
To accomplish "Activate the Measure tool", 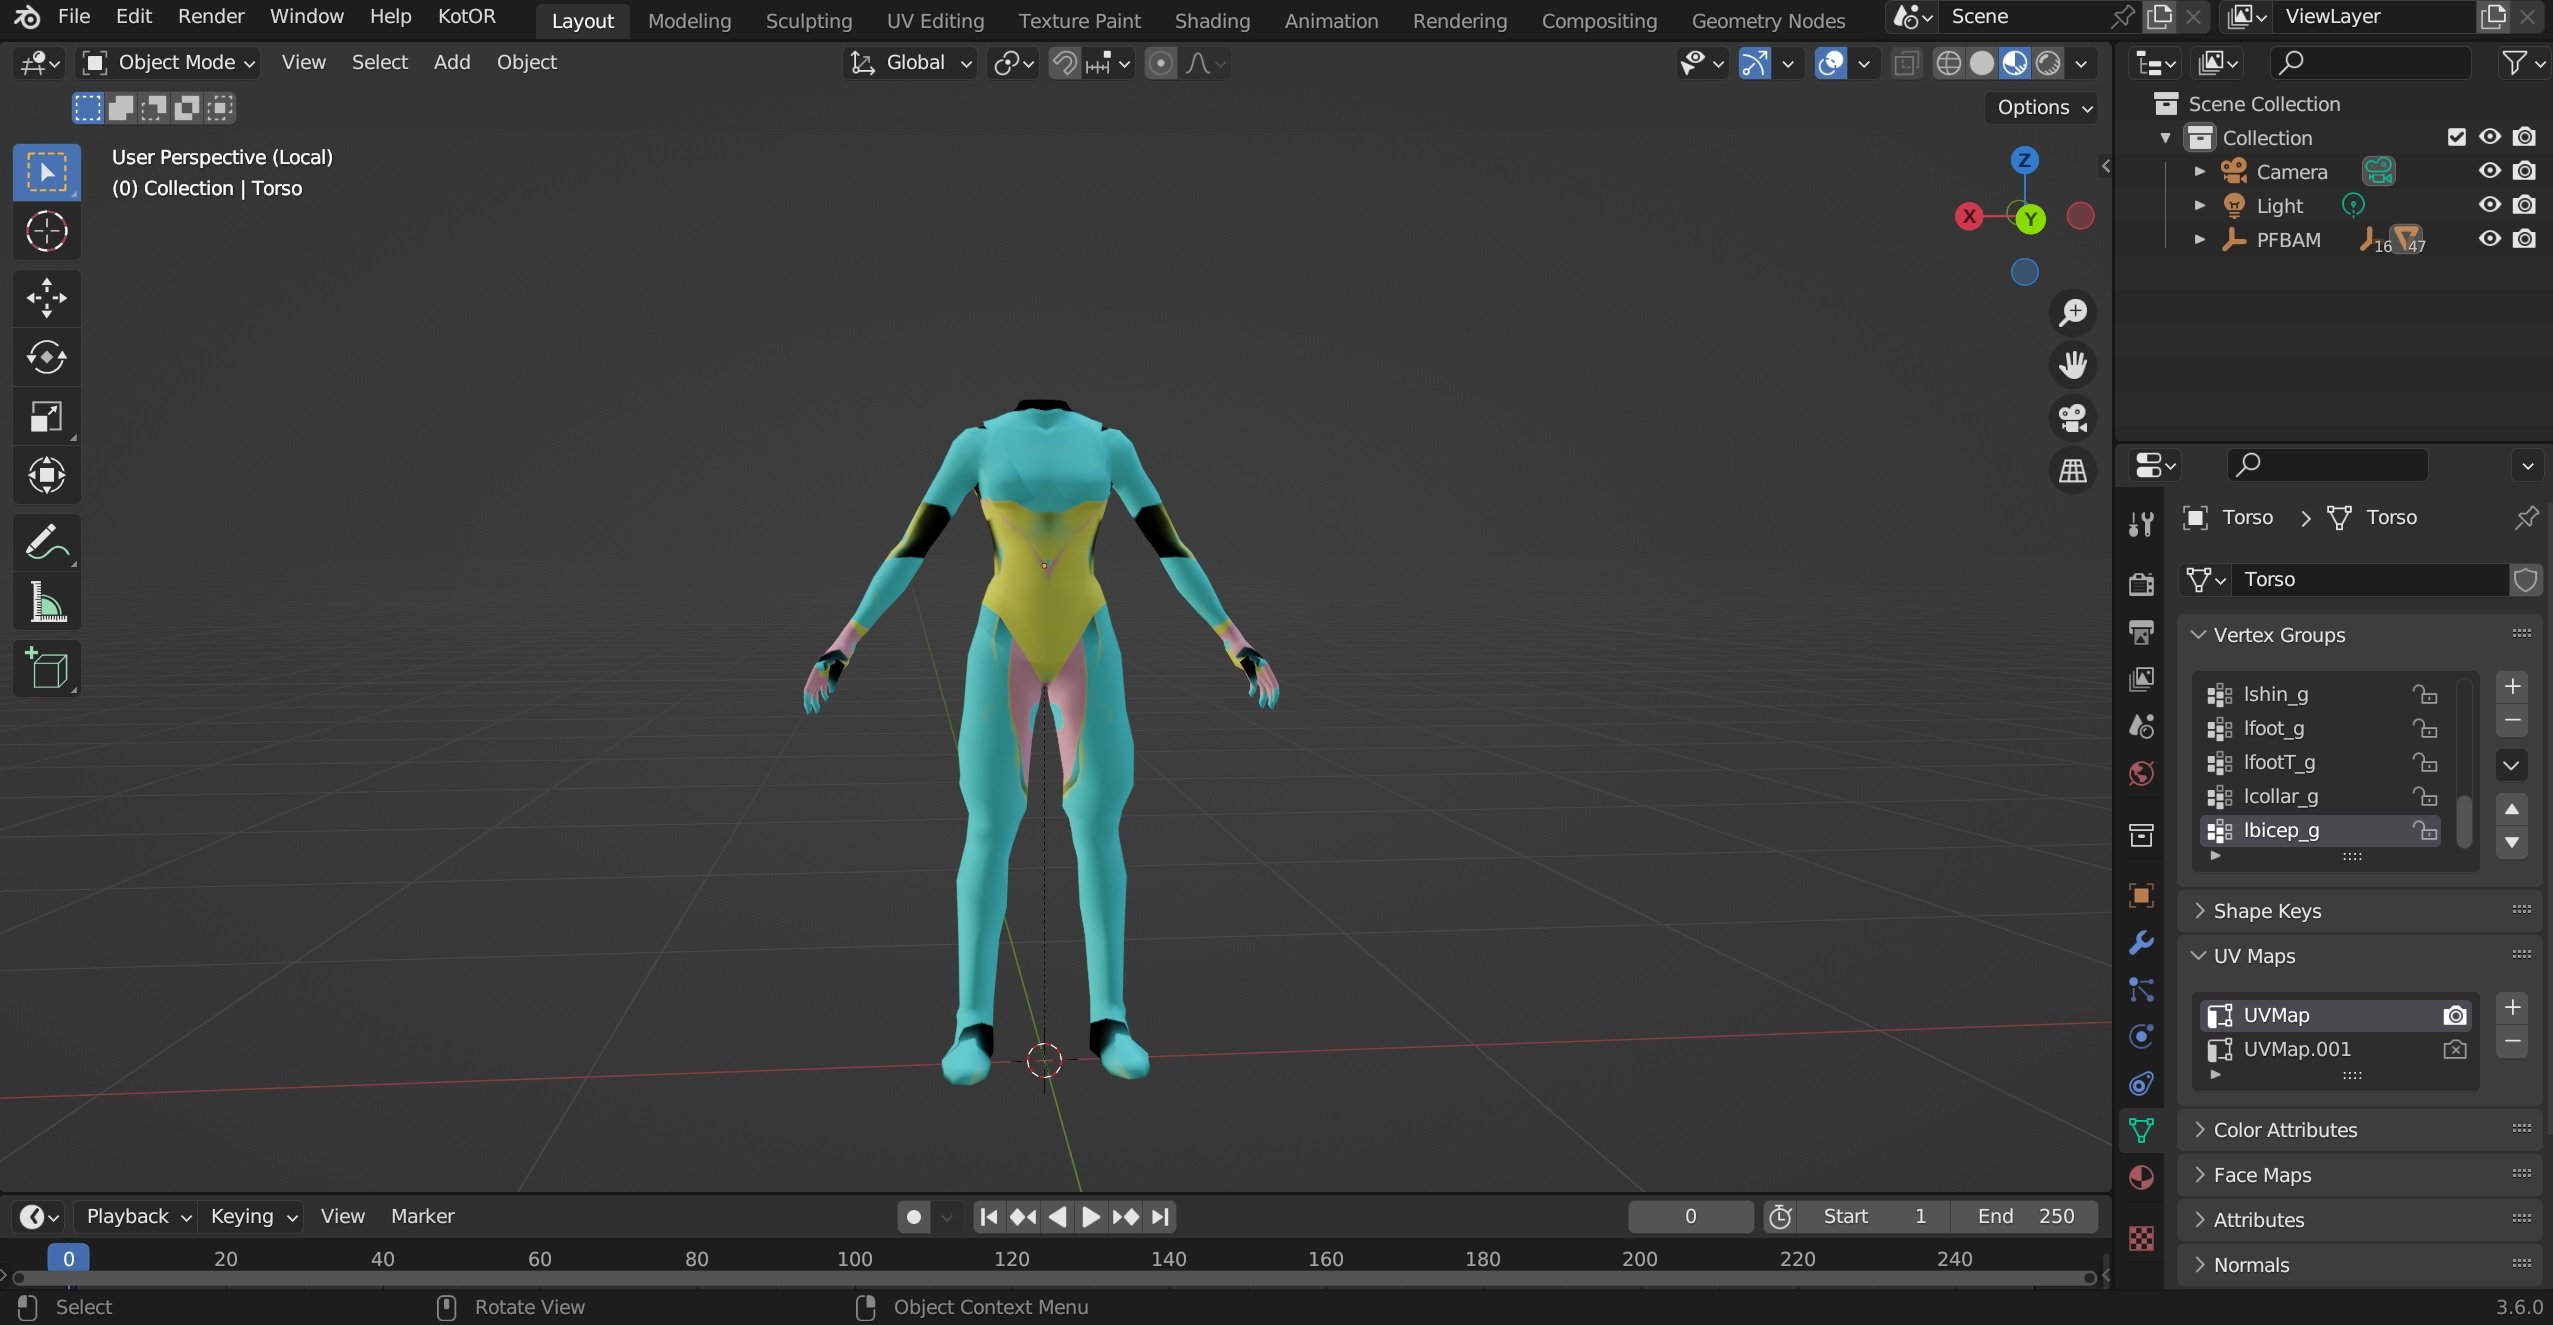I will click(x=46, y=603).
